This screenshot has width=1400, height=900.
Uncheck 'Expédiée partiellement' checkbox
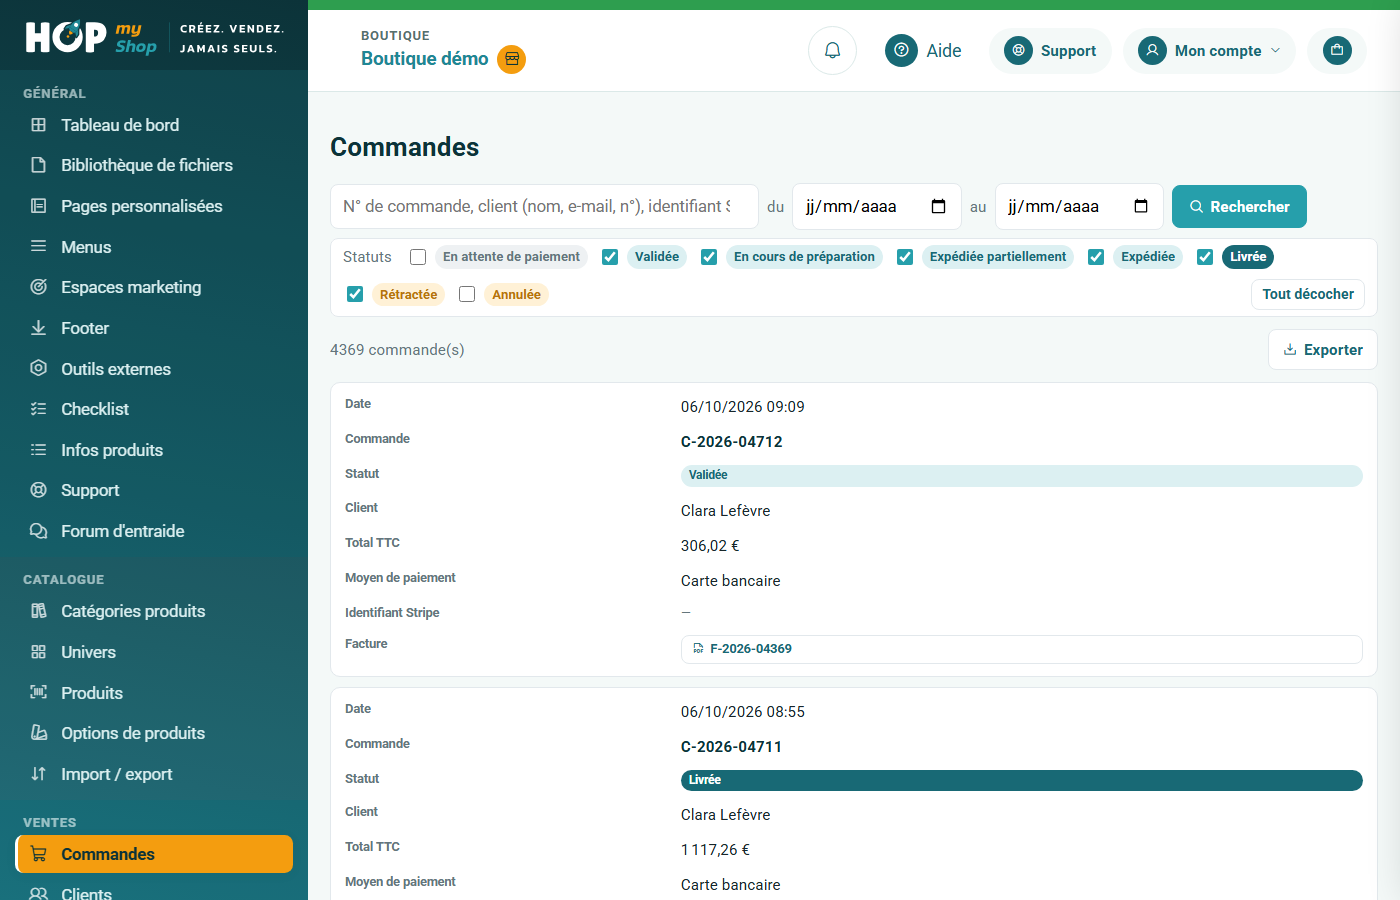905,257
